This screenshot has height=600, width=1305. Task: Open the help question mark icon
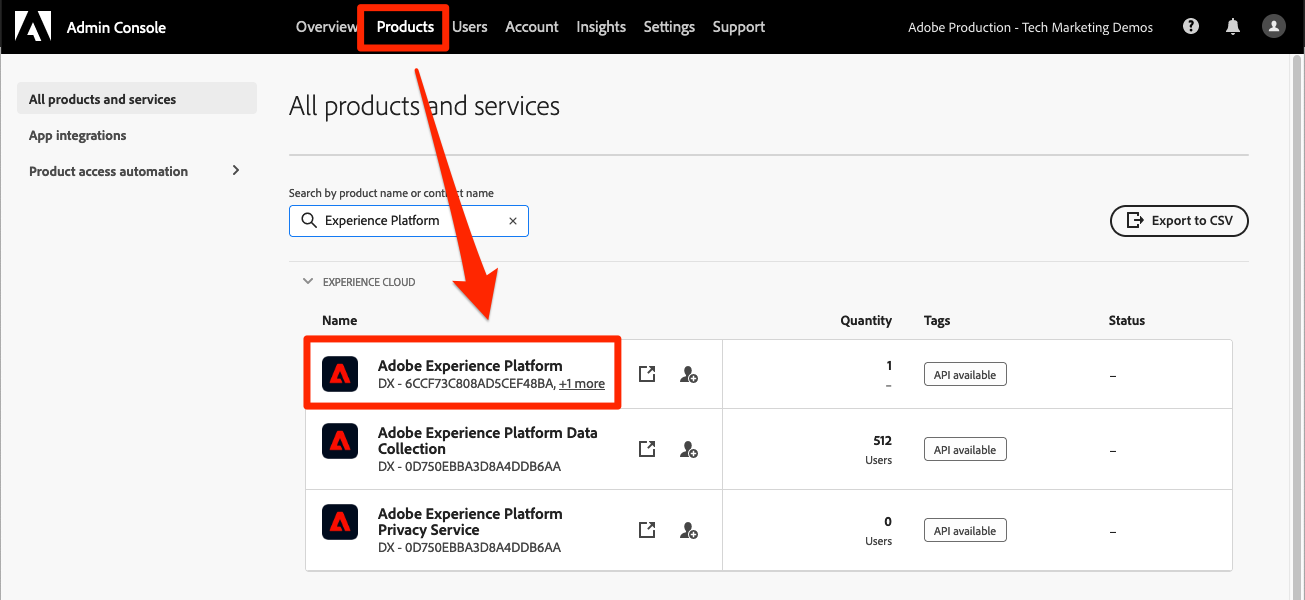tap(1190, 27)
